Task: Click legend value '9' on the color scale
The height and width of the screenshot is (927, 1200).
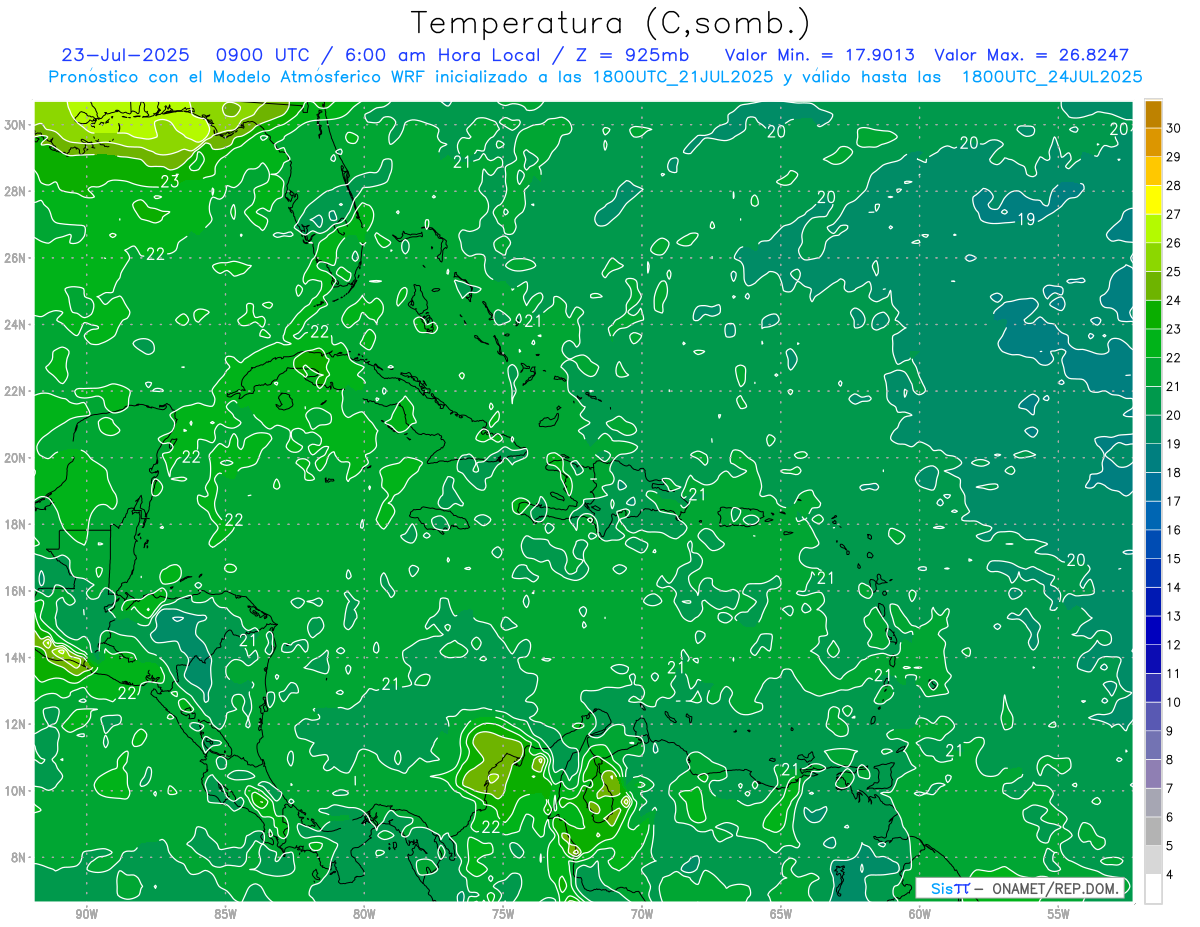Action: pyautogui.click(x=1171, y=731)
